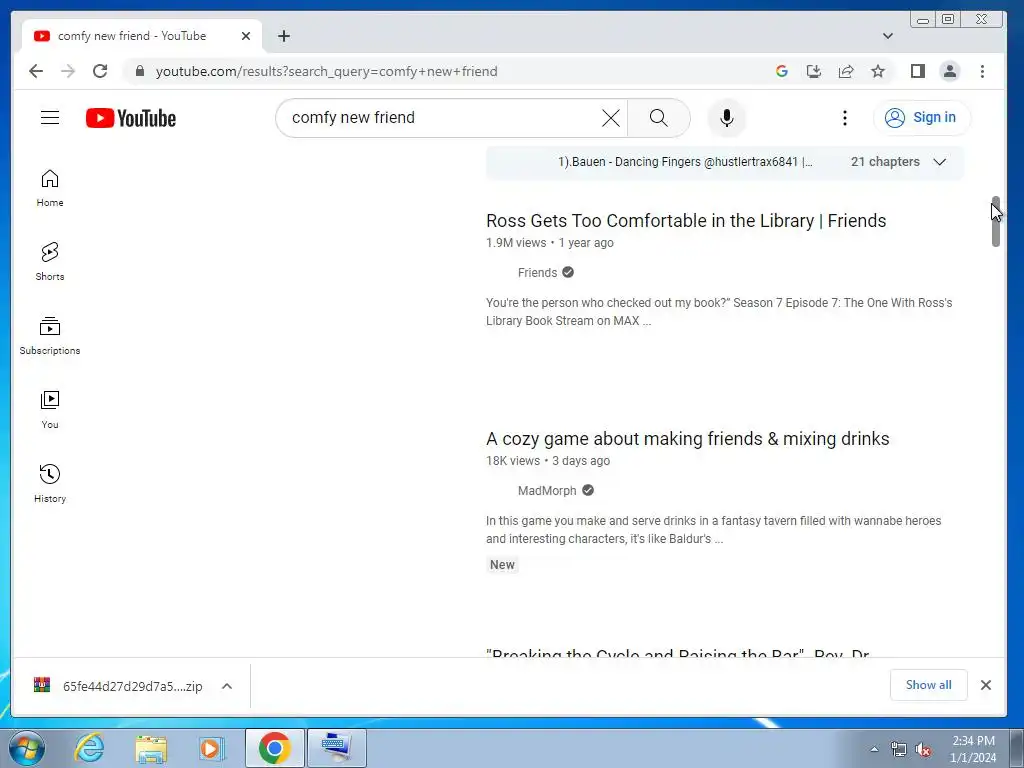Screen dimensions: 1024x768
Task: Open History in the sidebar
Action: [x=50, y=483]
